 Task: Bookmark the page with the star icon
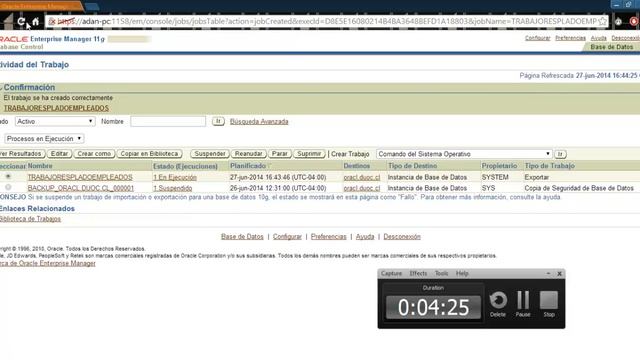[x=602, y=22]
